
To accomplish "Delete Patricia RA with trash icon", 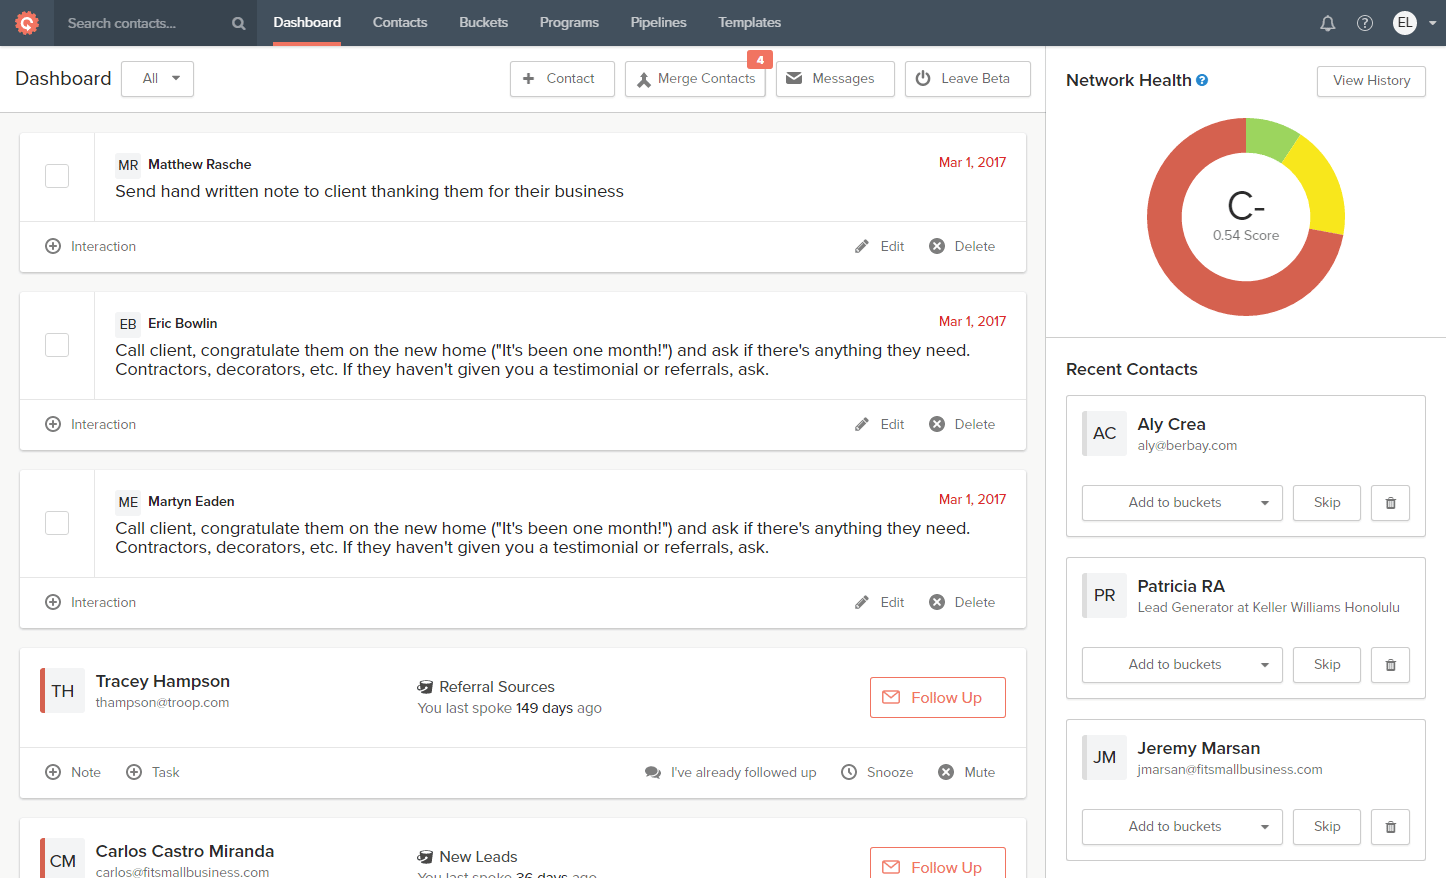I will click(1390, 665).
